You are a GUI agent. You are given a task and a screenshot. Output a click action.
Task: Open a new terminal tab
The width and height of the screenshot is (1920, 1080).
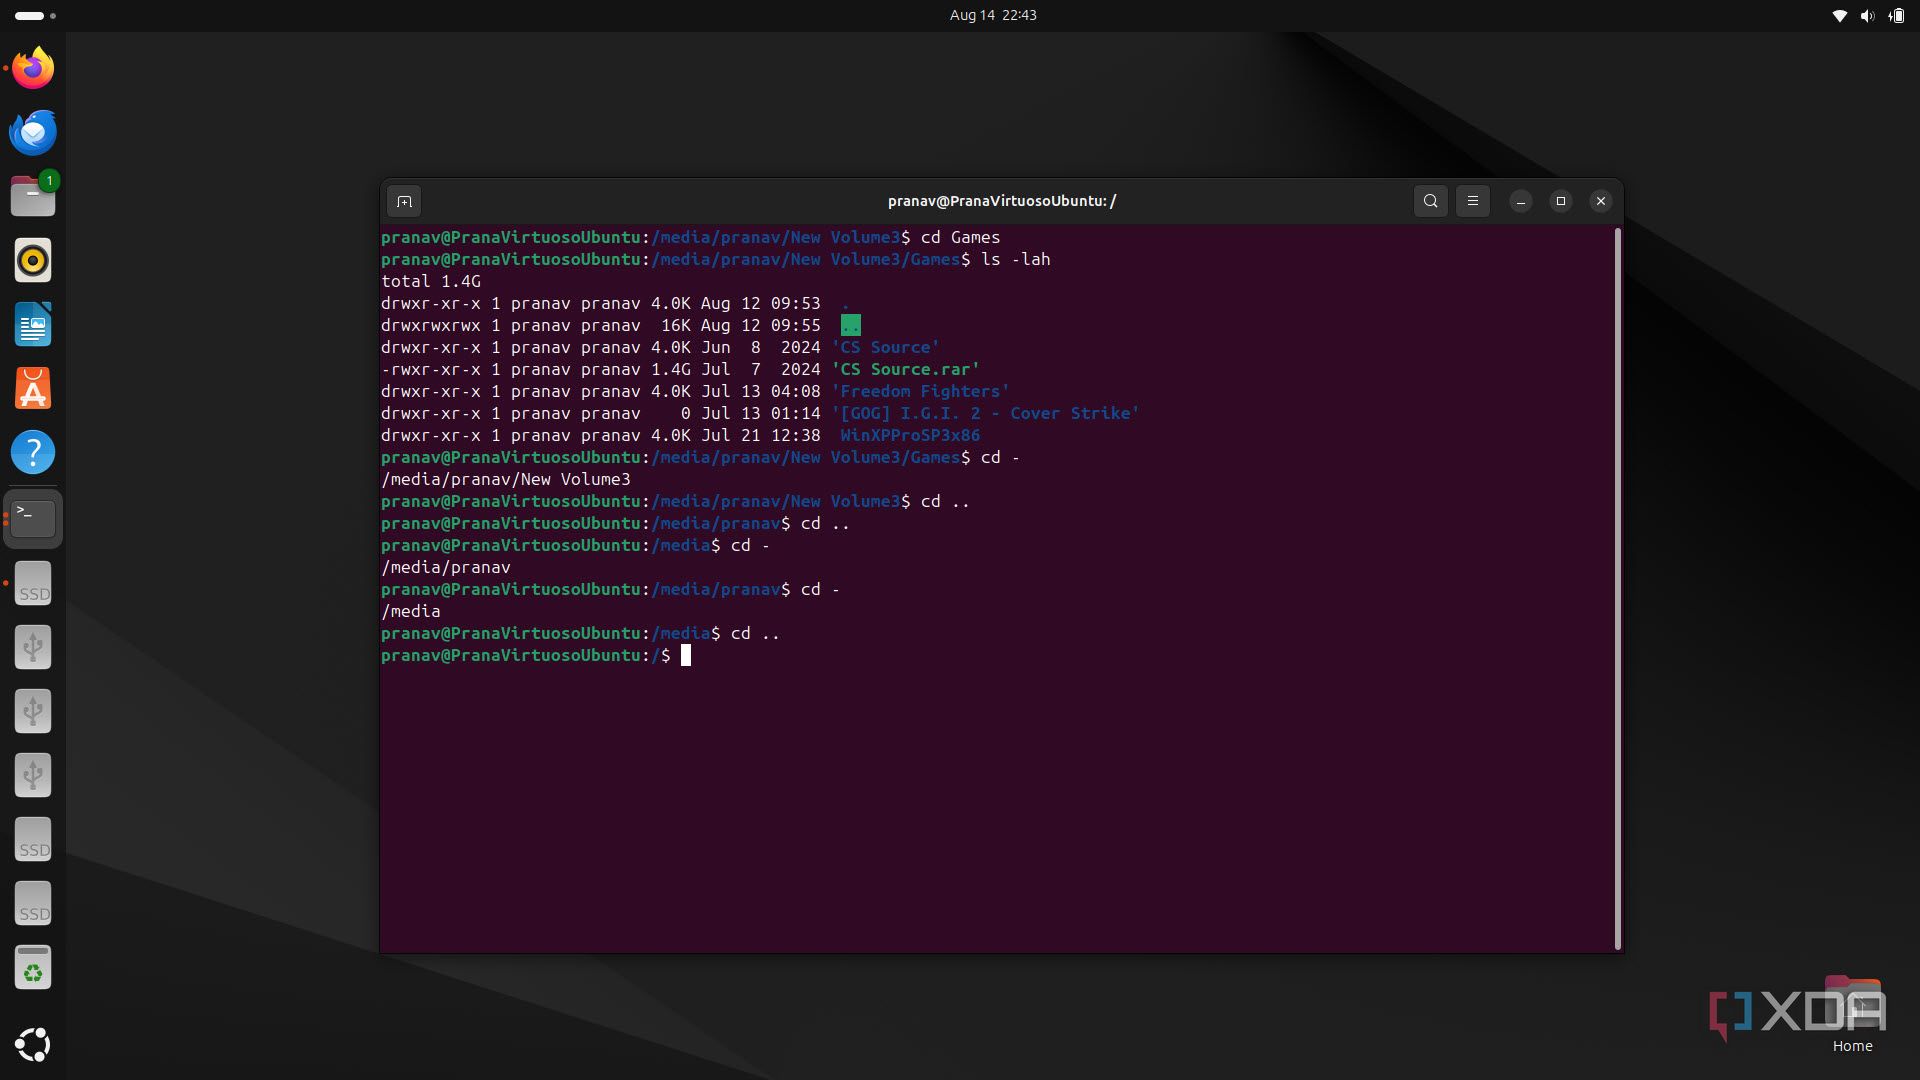coord(404,201)
